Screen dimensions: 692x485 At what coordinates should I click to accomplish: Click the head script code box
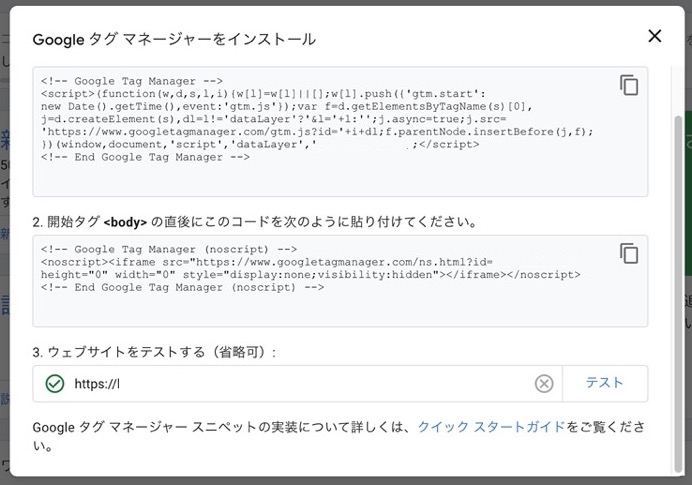coord(340,132)
